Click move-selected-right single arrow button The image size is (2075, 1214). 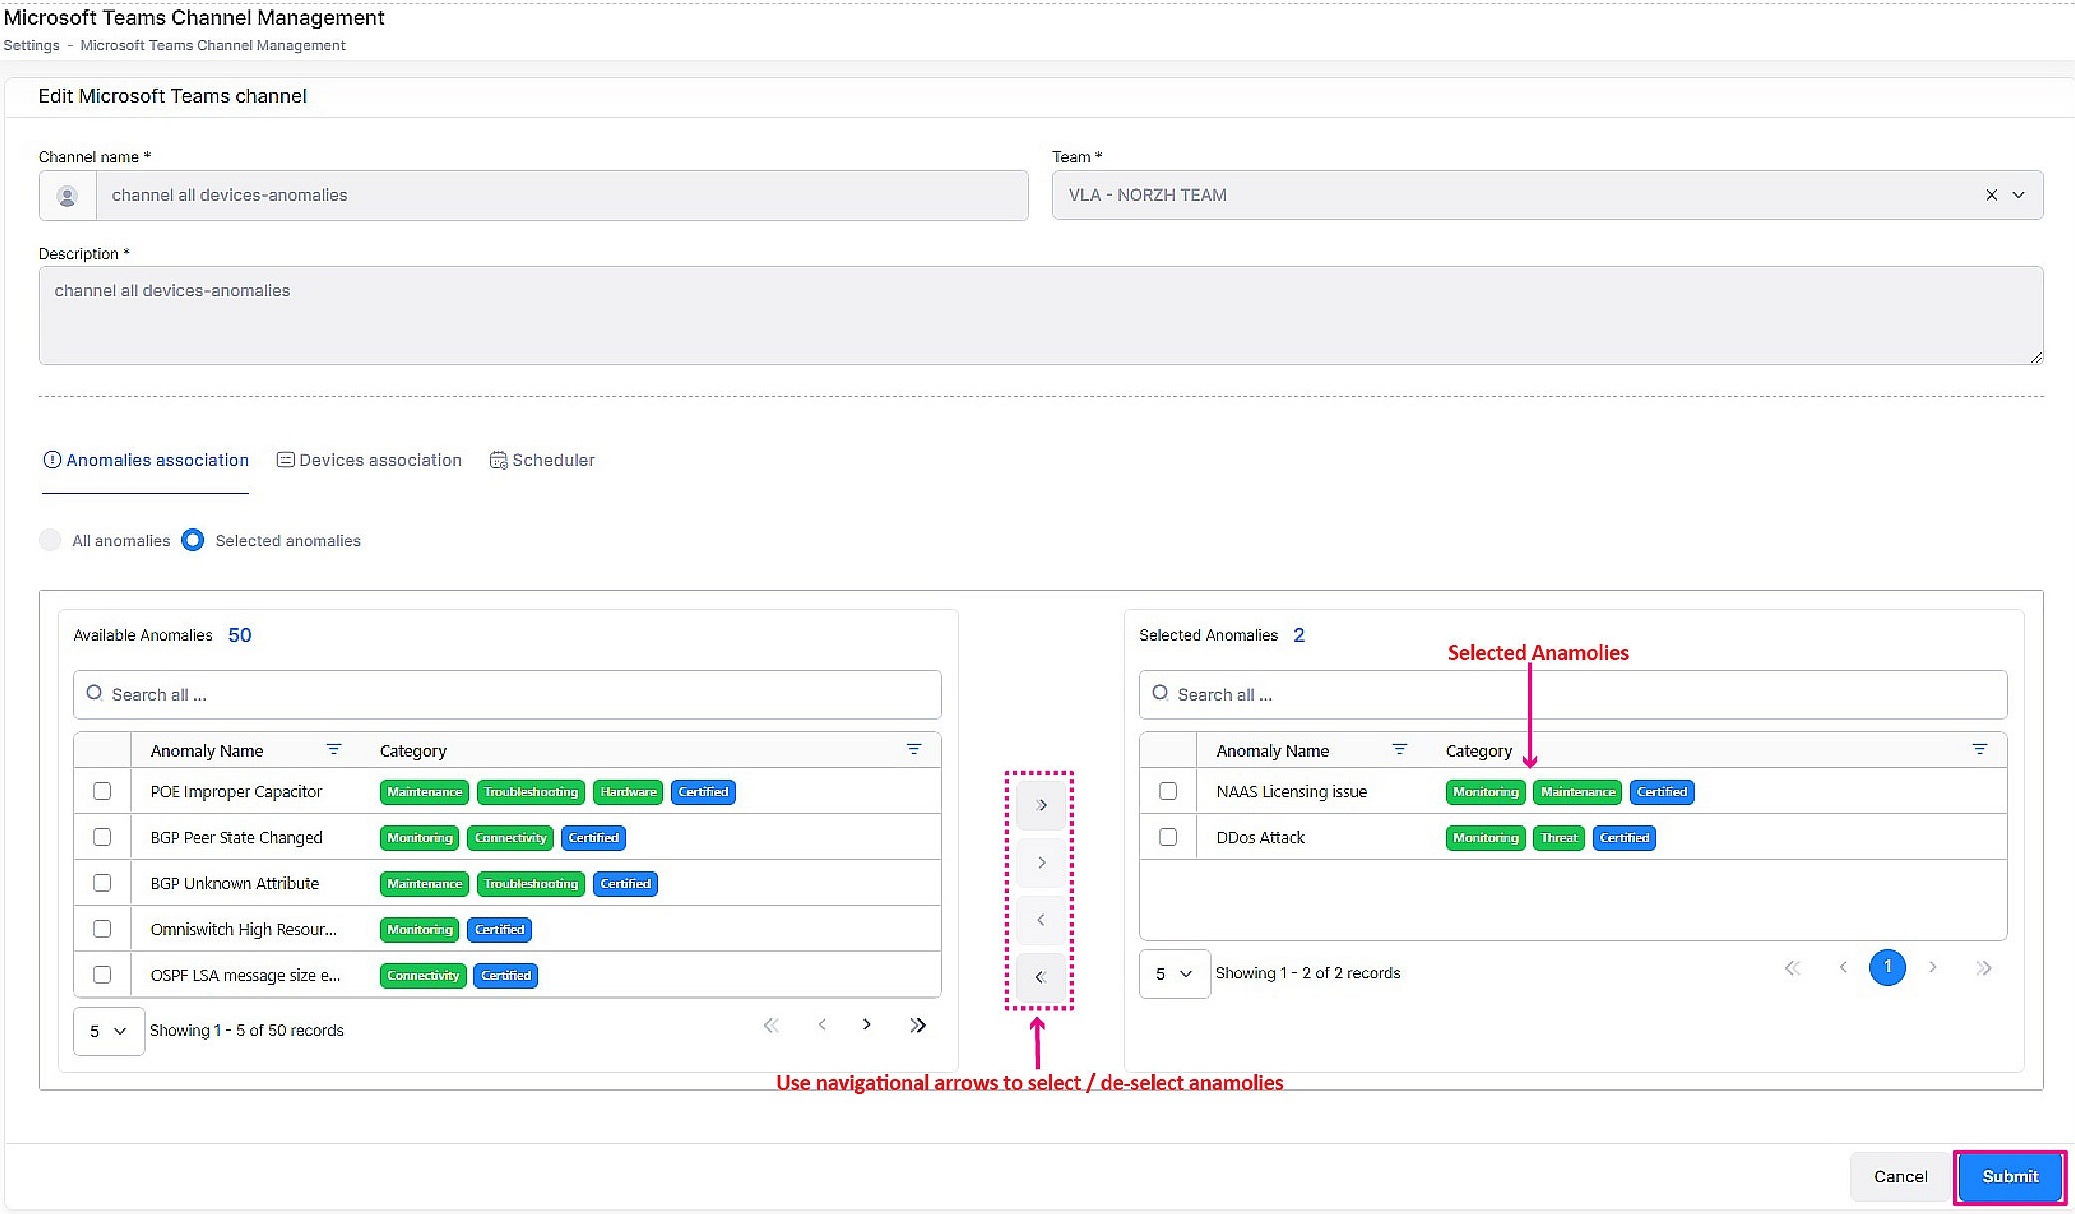tap(1041, 862)
